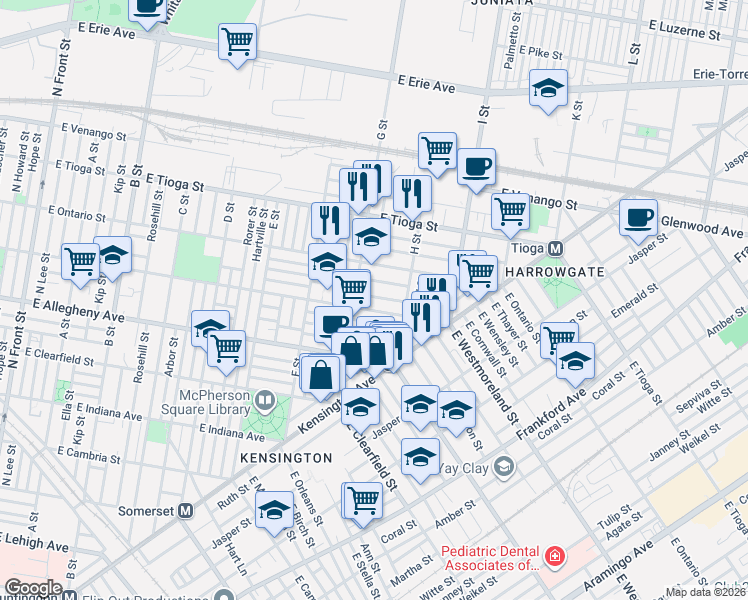
Task: Click the 'Somerset' station label
Action: [146, 511]
